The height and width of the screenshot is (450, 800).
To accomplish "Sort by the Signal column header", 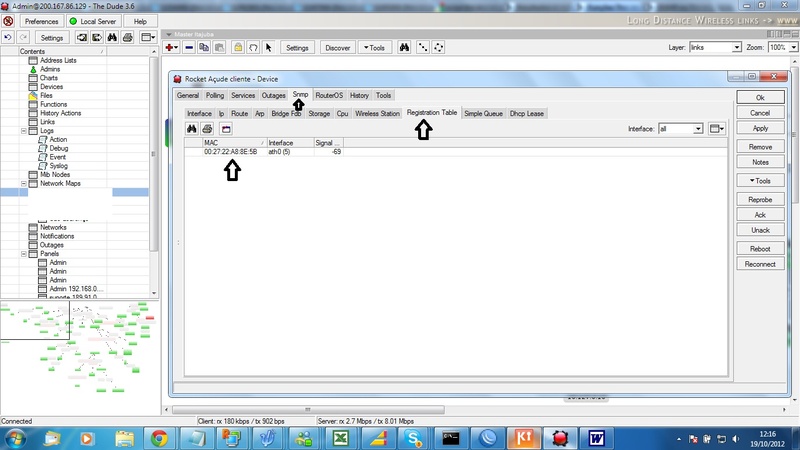I will (x=328, y=143).
